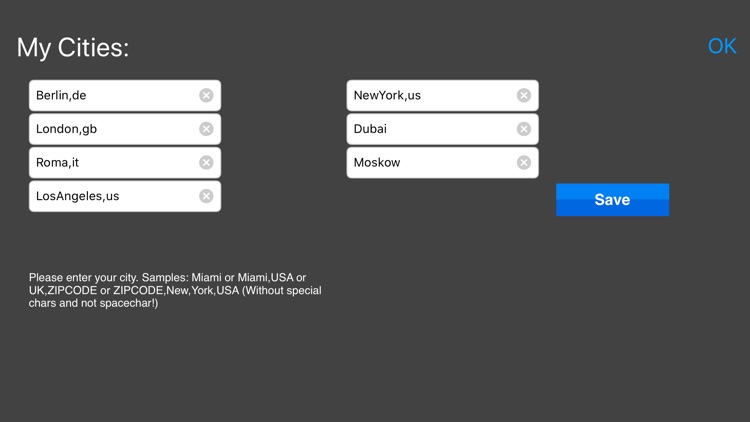Place cursor after Dubai text
This screenshot has width=750, height=422.
pyautogui.click(x=388, y=129)
